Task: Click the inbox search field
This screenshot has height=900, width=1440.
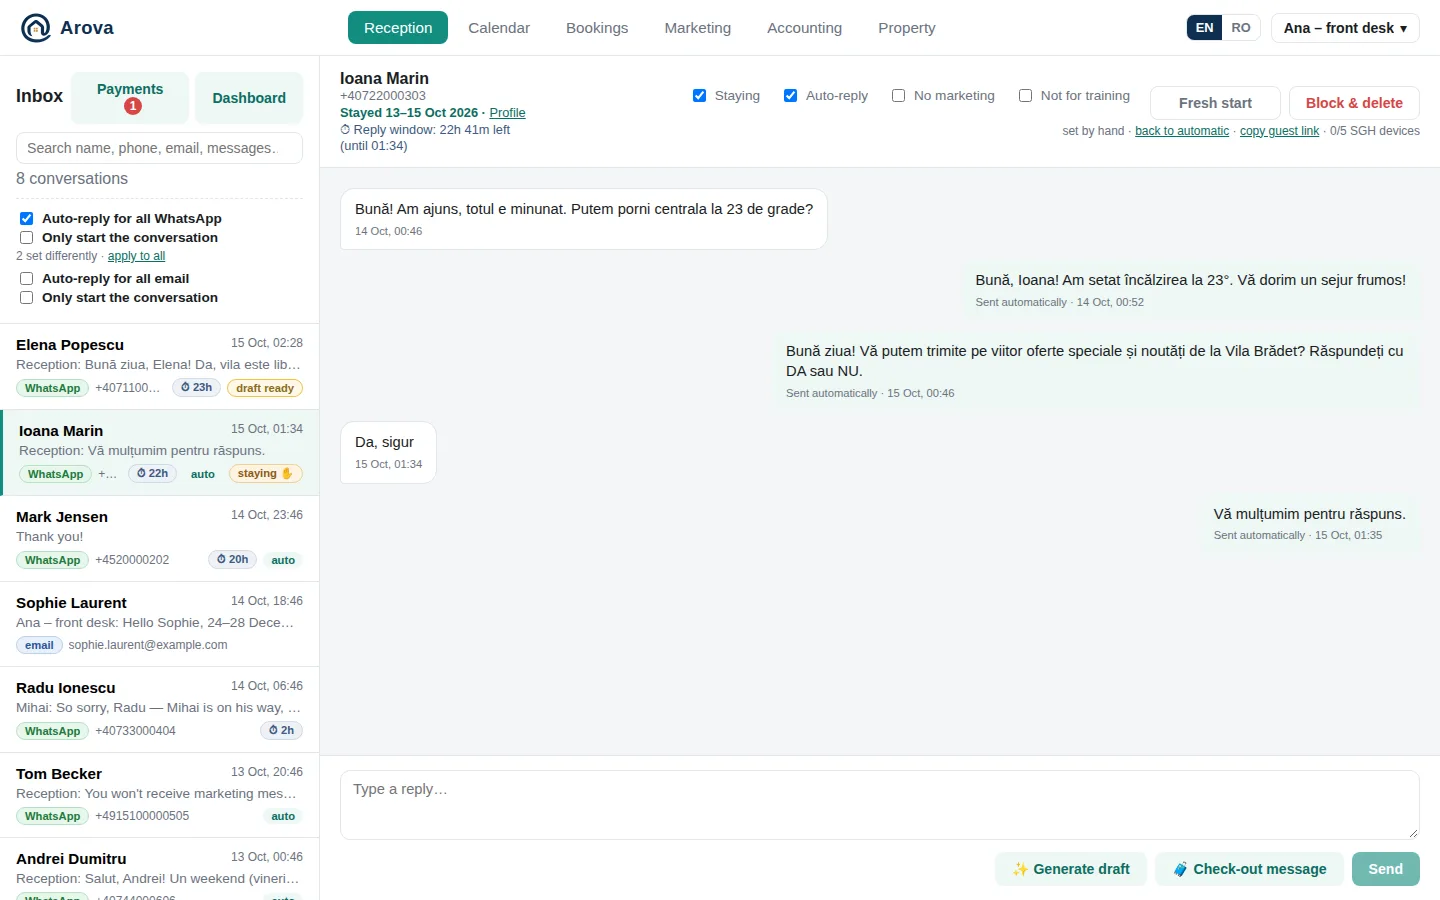Action: pos(159,148)
